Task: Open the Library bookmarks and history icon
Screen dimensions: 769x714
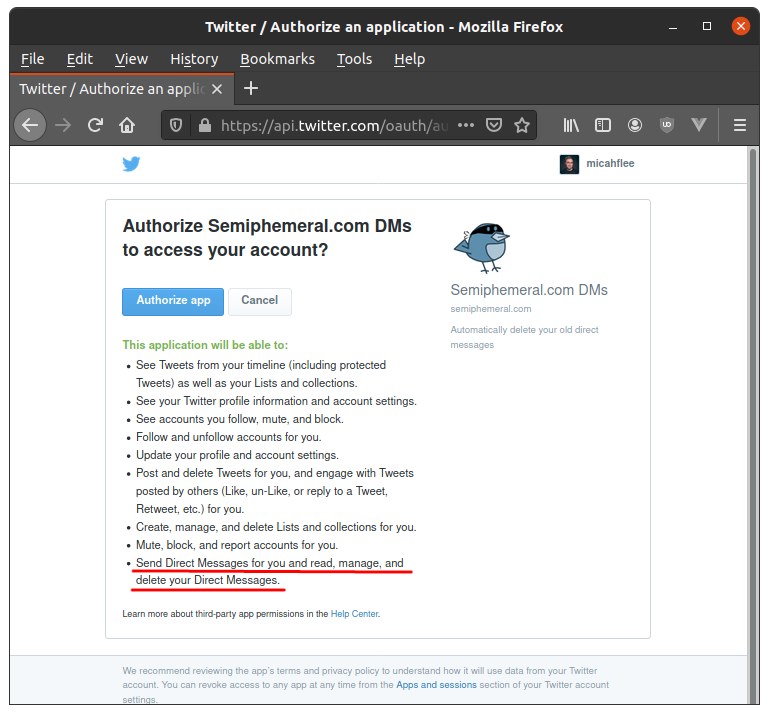Action: click(571, 125)
